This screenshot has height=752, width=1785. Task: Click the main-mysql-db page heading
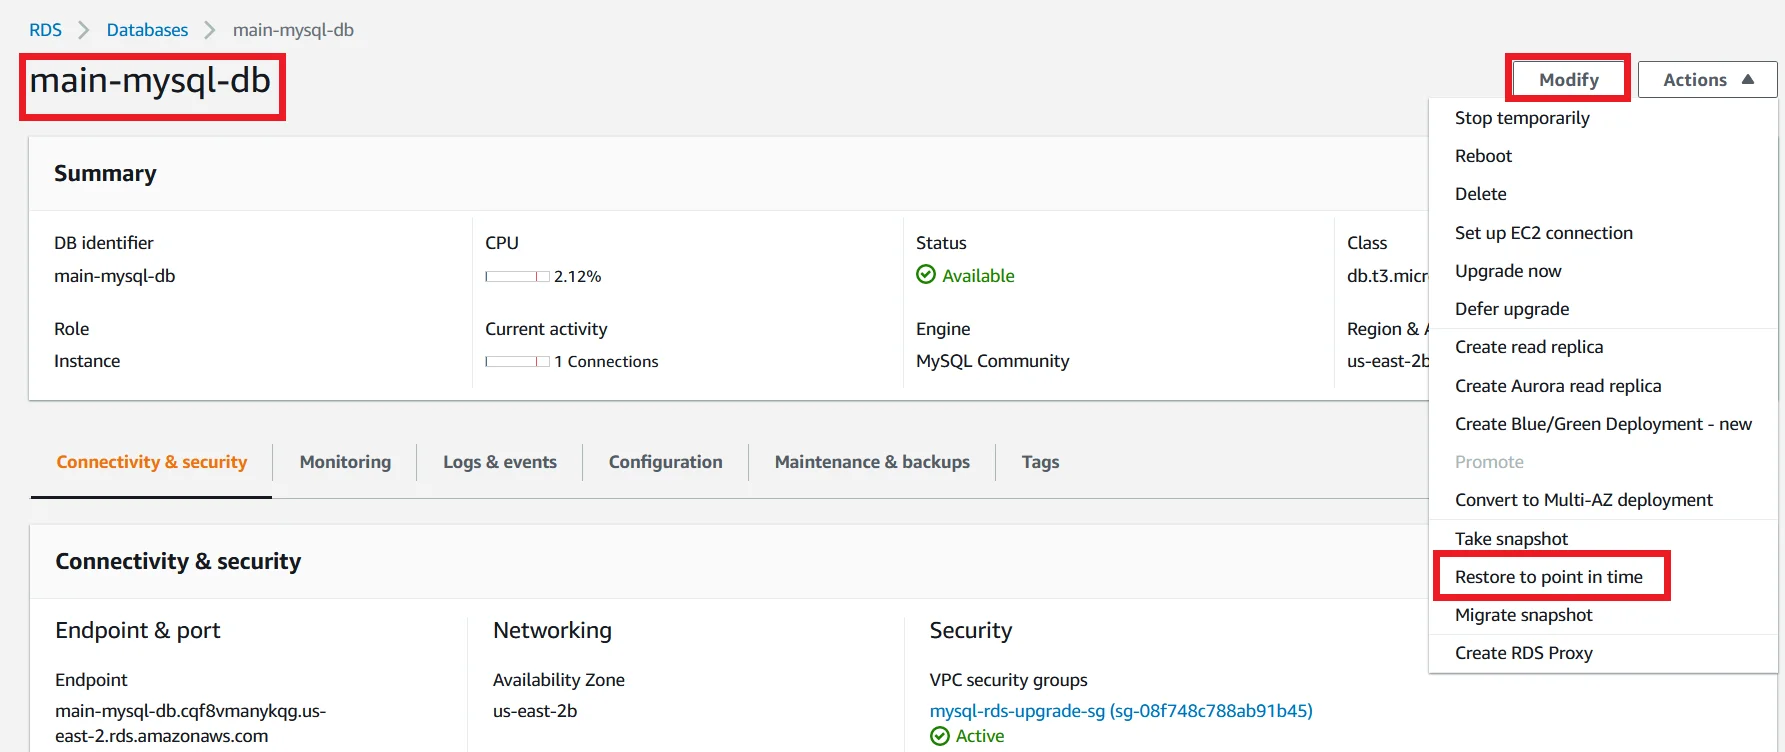(150, 80)
